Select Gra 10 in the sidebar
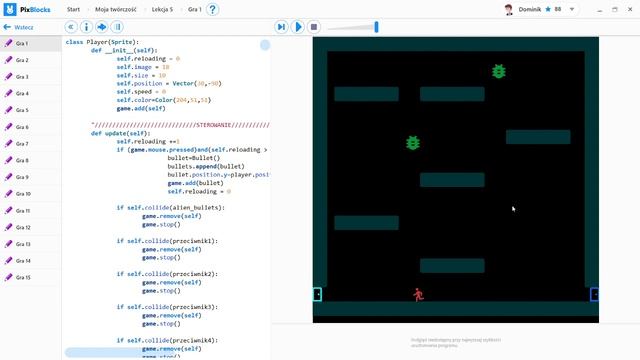This screenshot has width=640, height=360. [x=31, y=194]
